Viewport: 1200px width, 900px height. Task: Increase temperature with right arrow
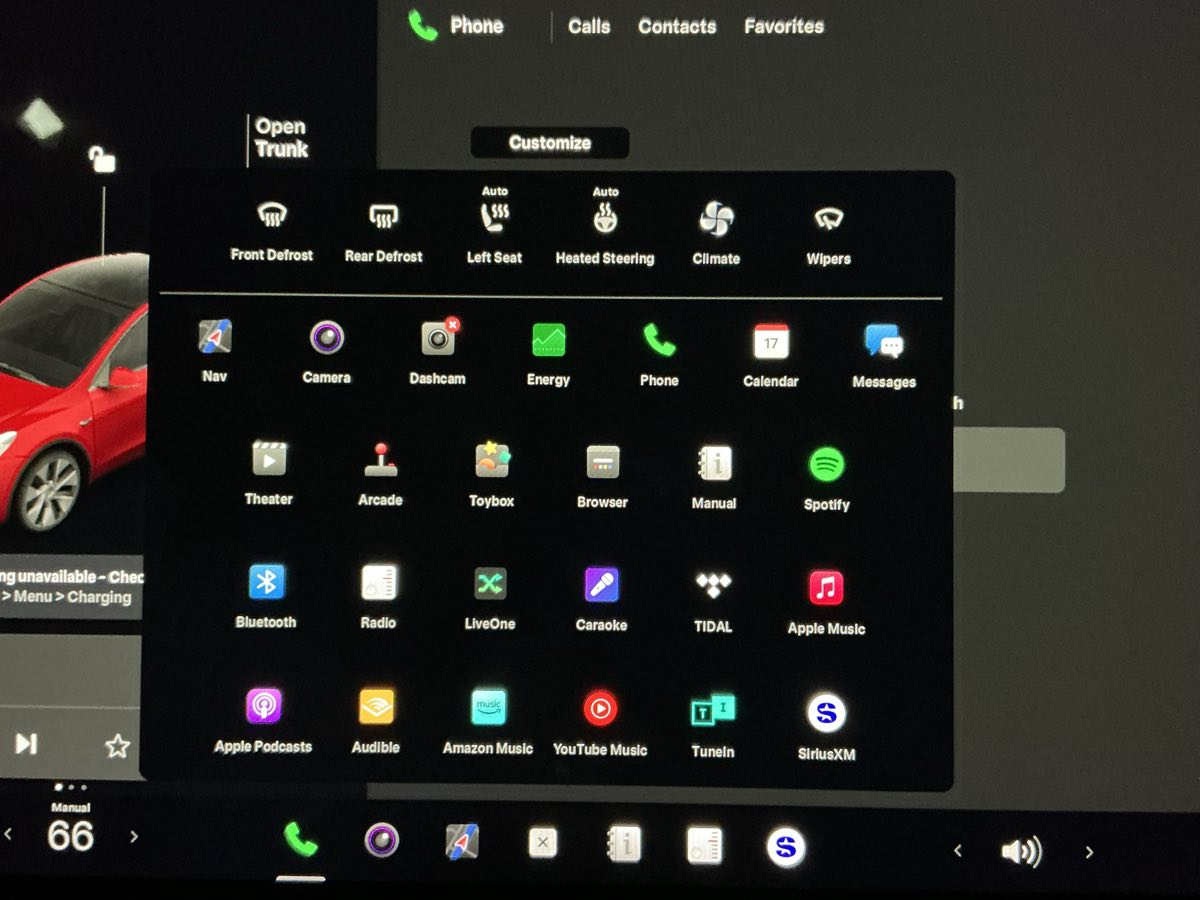coord(134,837)
